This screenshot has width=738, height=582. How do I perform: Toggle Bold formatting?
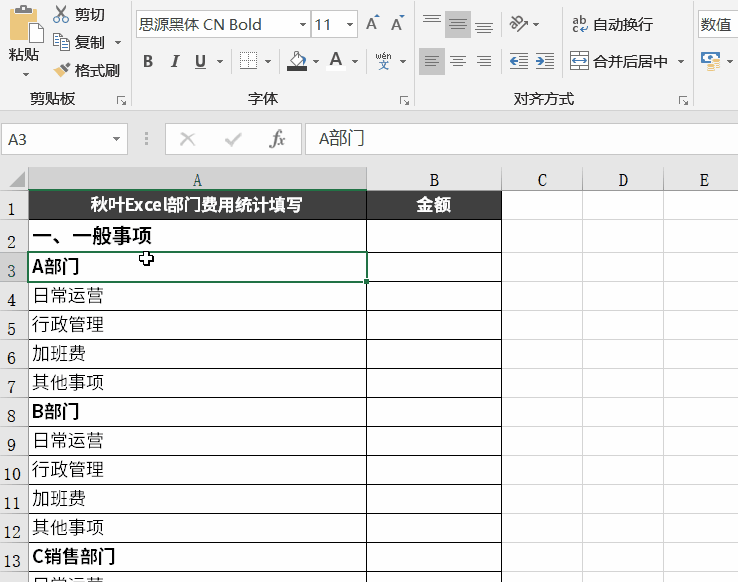pyautogui.click(x=148, y=61)
